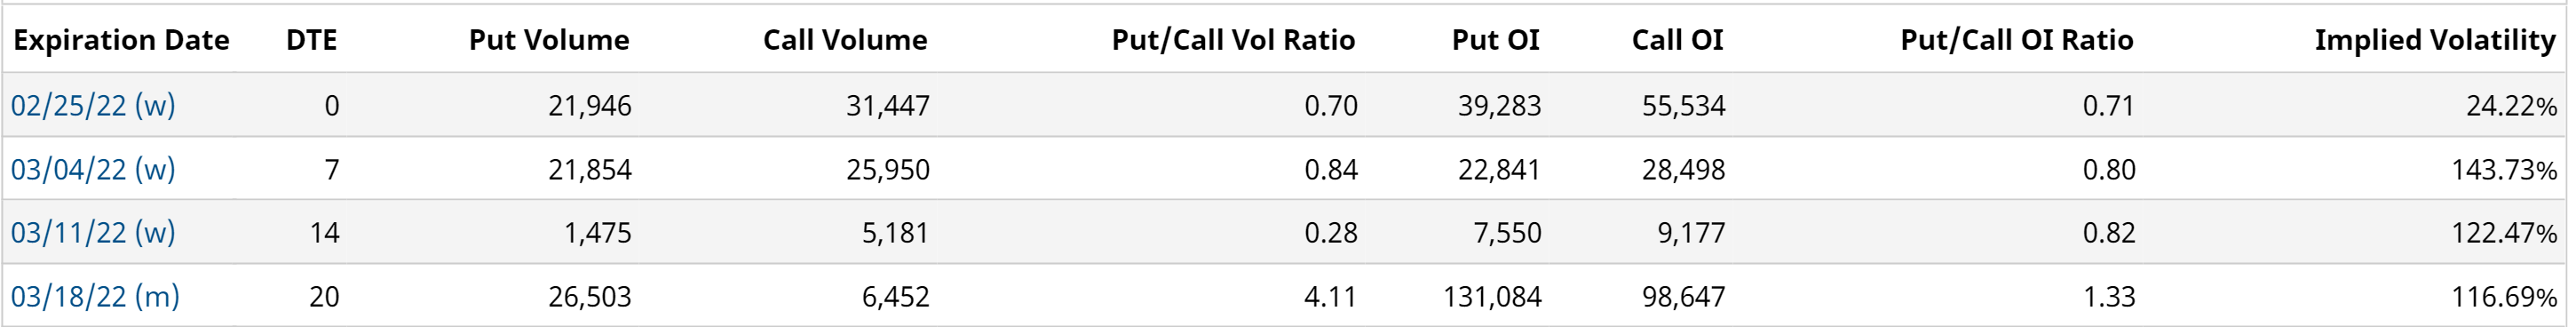Sort by Expiration Date column header

[121, 40]
